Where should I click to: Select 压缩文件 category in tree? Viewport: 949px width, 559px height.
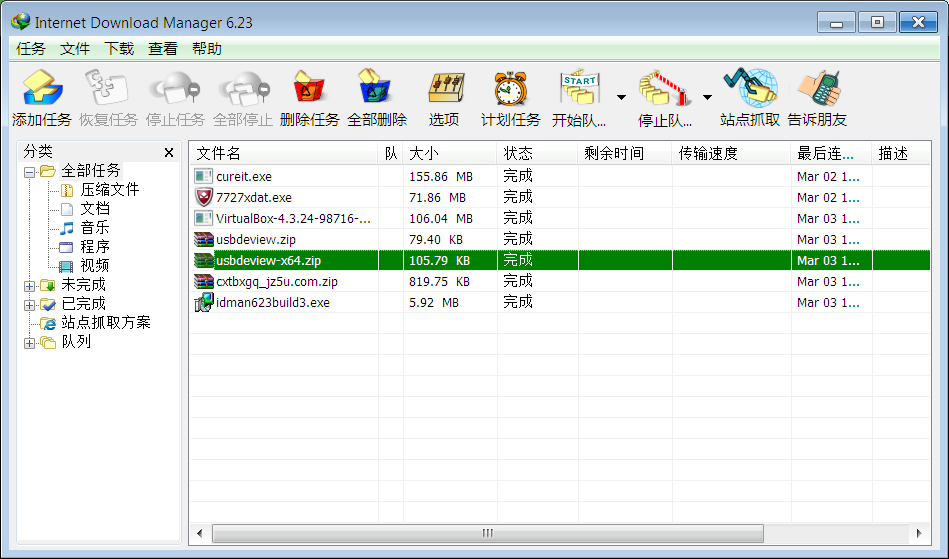click(x=110, y=190)
